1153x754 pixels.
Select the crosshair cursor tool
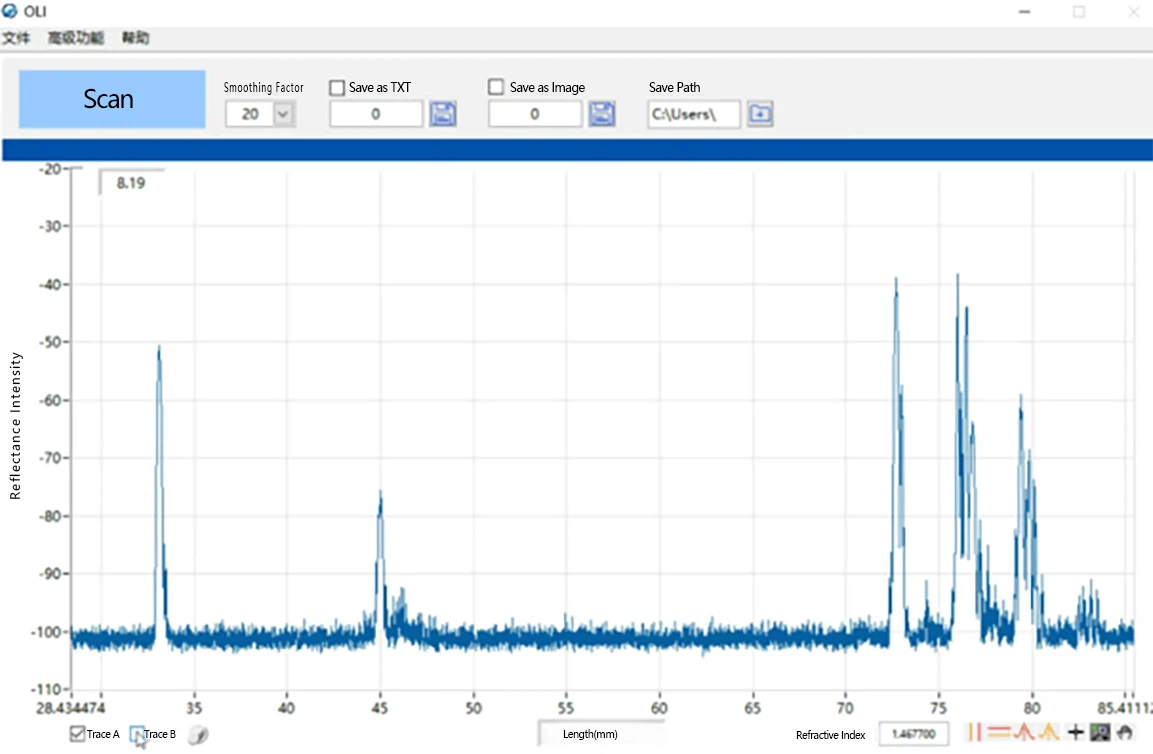coord(1076,732)
